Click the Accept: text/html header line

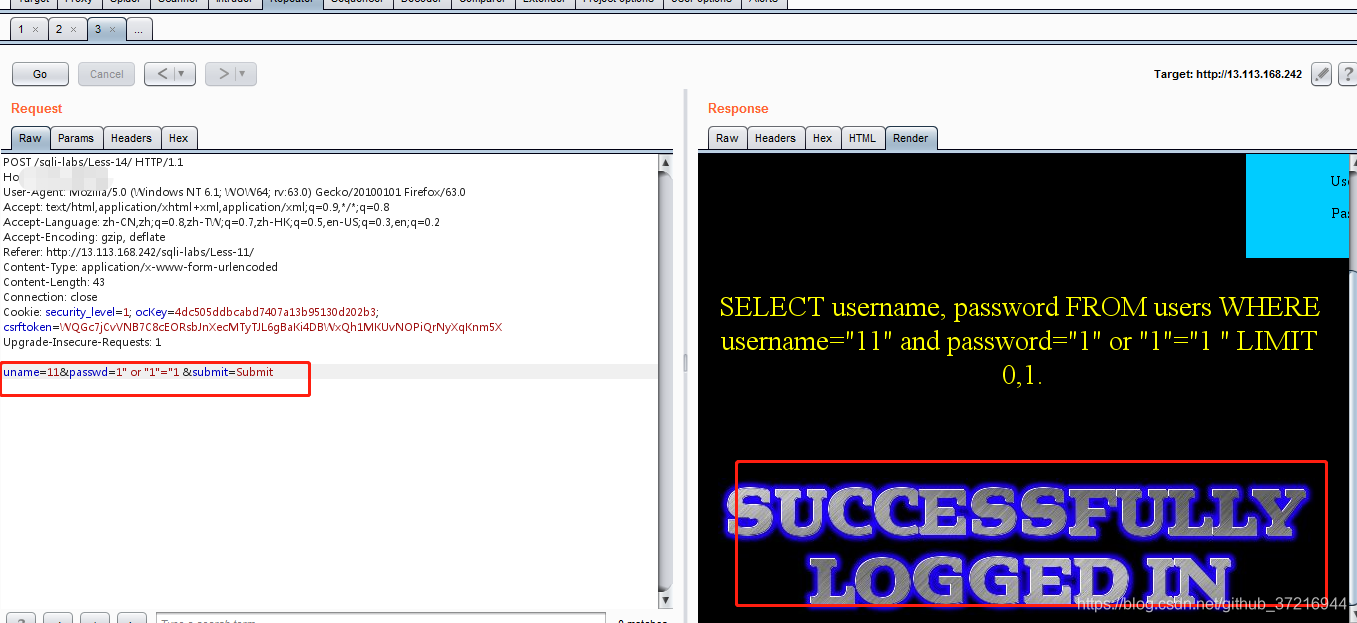(x=196, y=207)
